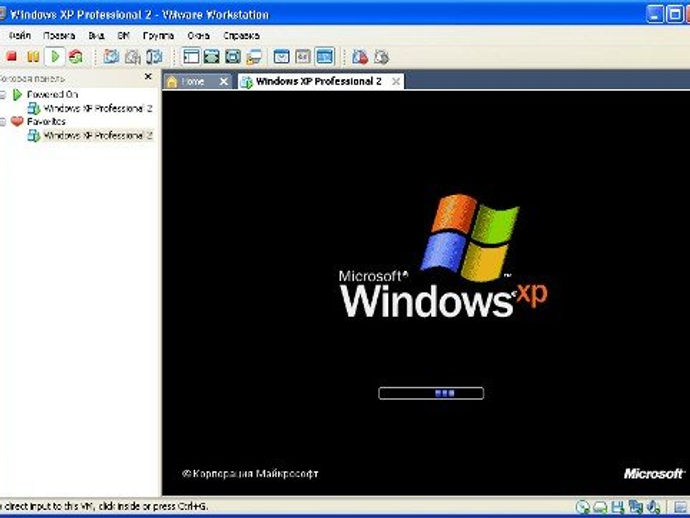Open the Окна menu
The height and width of the screenshot is (518, 690).
pos(198,36)
